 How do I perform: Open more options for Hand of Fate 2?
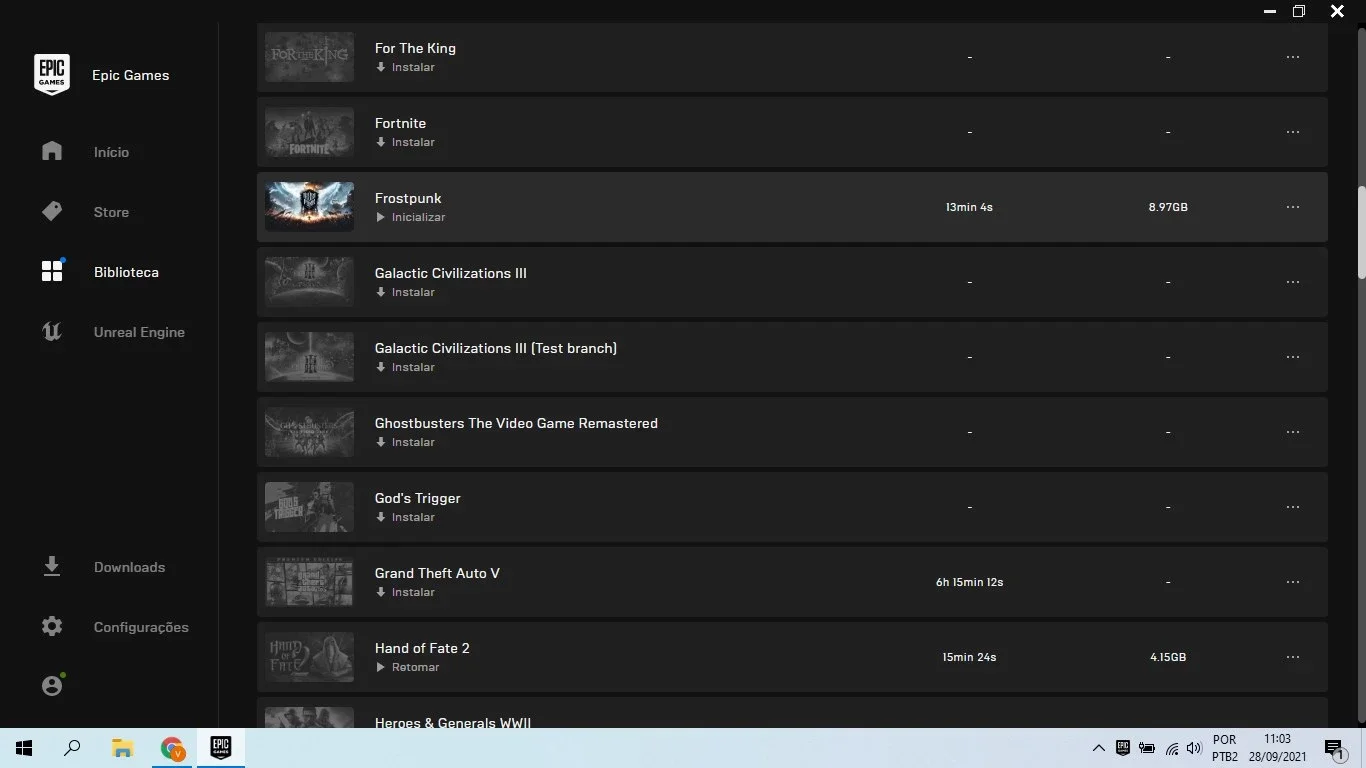click(x=1293, y=657)
